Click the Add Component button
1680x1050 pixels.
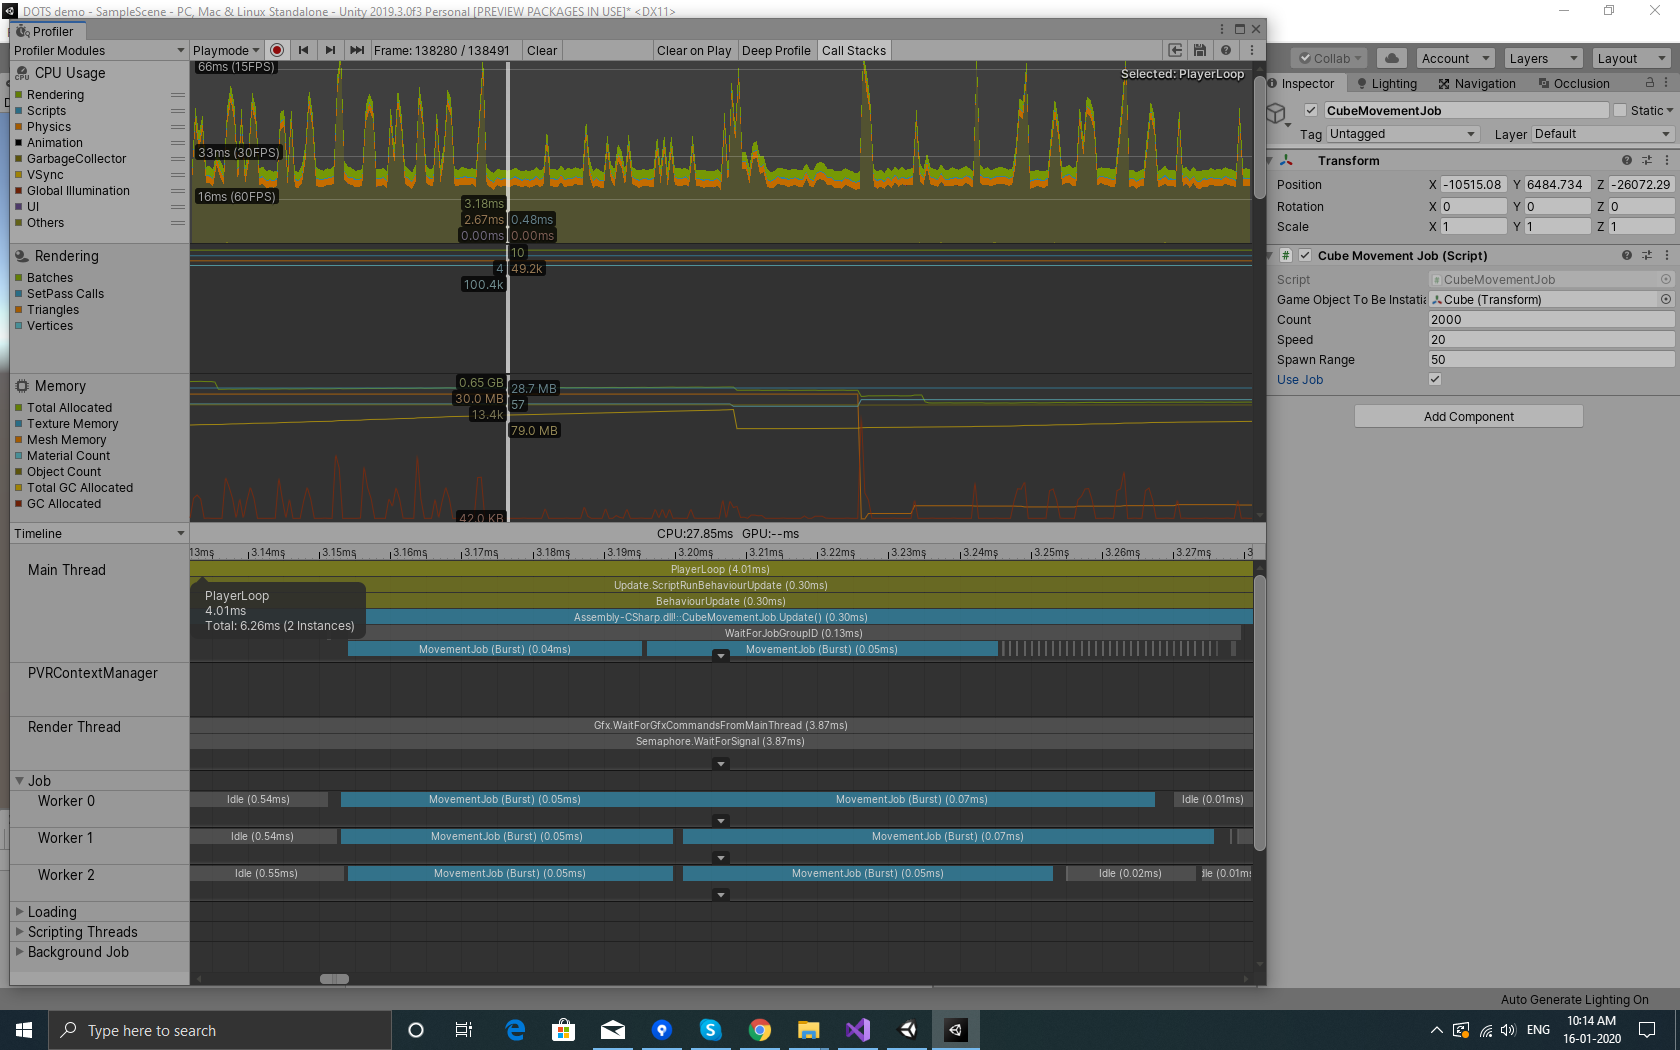pos(1468,416)
